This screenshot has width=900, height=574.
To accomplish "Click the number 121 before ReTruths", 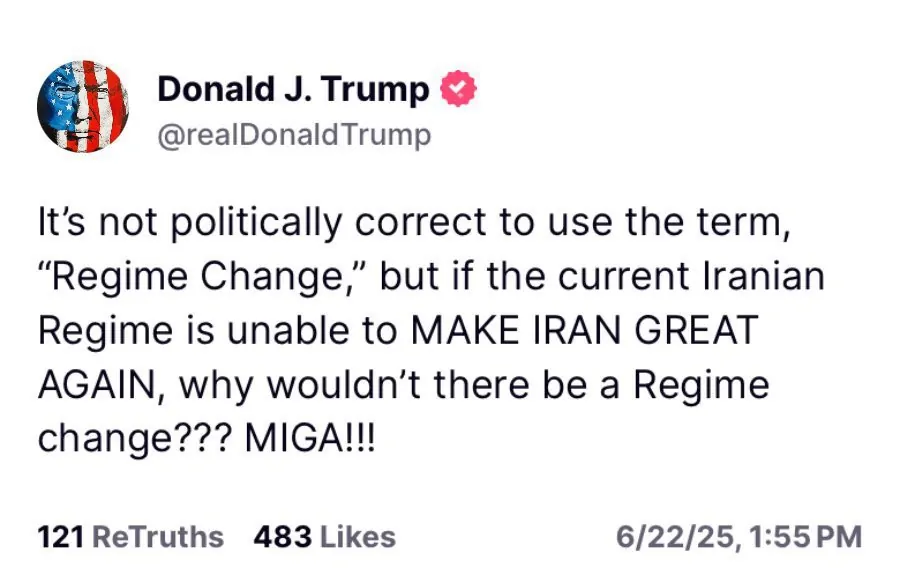I will tap(59, 537).
